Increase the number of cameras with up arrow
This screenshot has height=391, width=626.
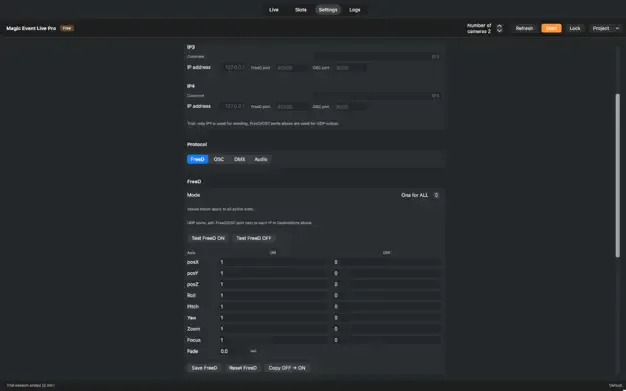499,26
